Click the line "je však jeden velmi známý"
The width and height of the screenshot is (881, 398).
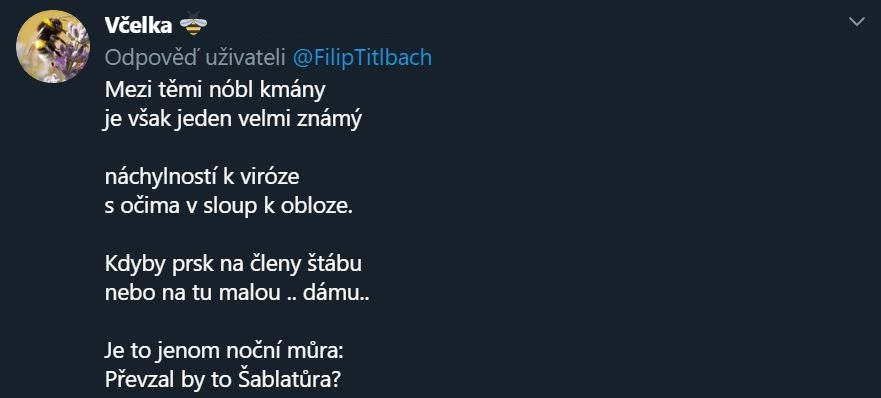pos(233,119)
